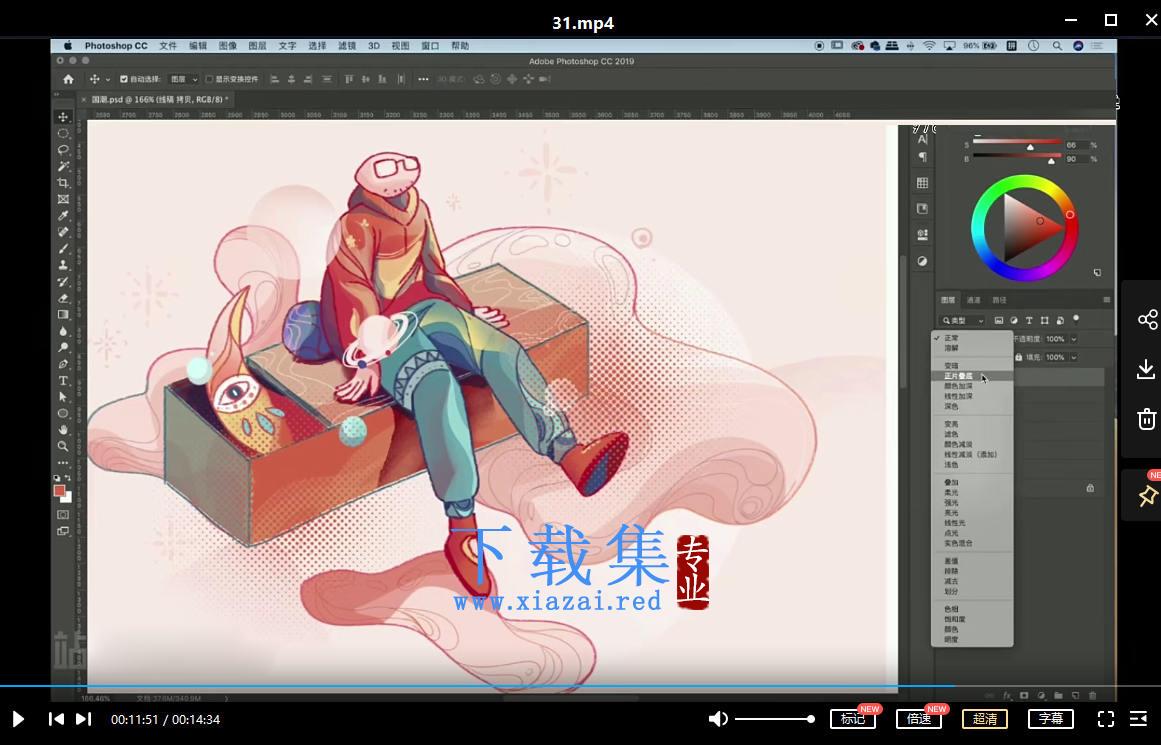Select the Eyedropper tool
The height and width of the screenshot is (745, 1161).
click(x=63, y=216)
